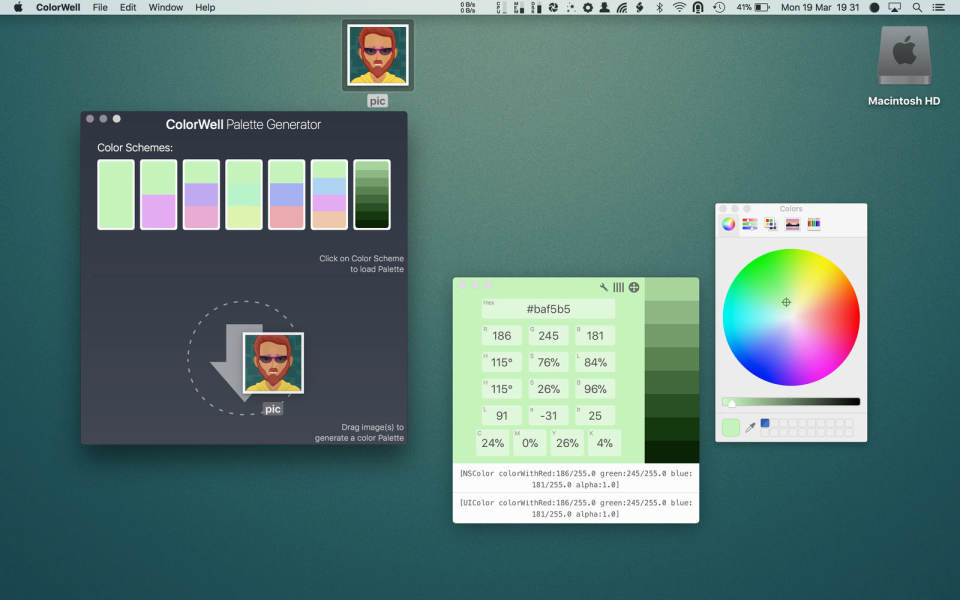960x600 pixels.
Task: Click the HSB saturation field 26%
Action: (x=548, y=389)
